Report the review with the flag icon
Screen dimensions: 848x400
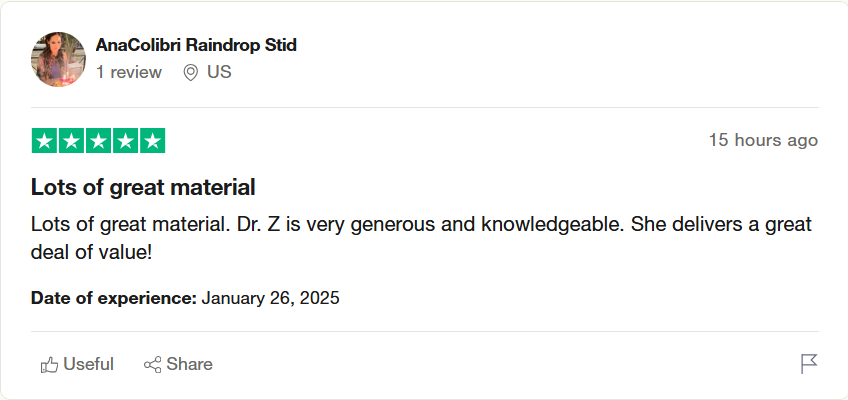(809, 364)
